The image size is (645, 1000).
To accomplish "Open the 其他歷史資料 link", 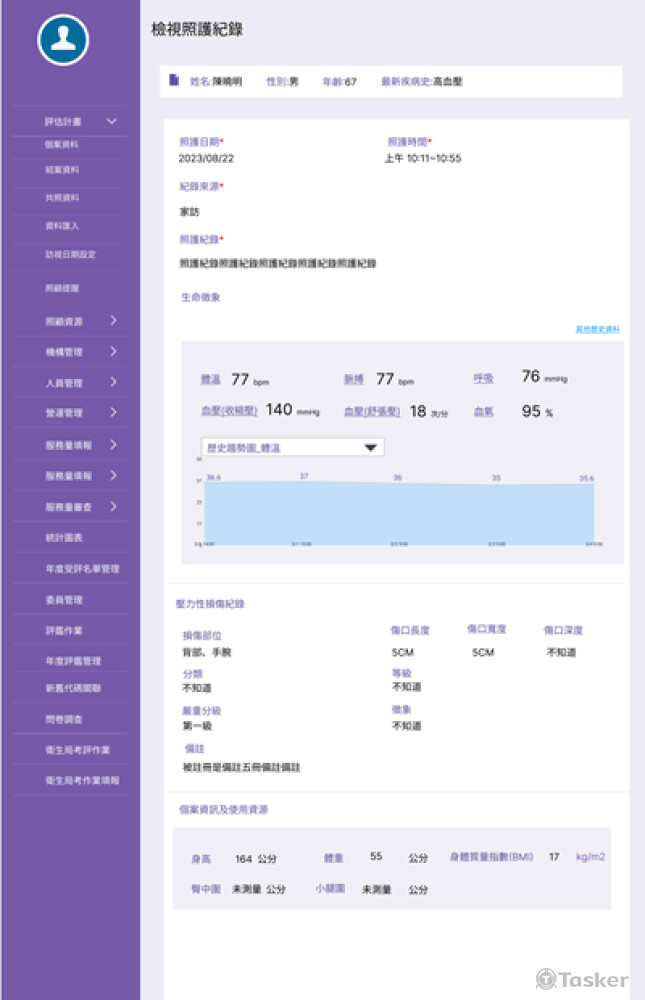I will coord(597,329).
